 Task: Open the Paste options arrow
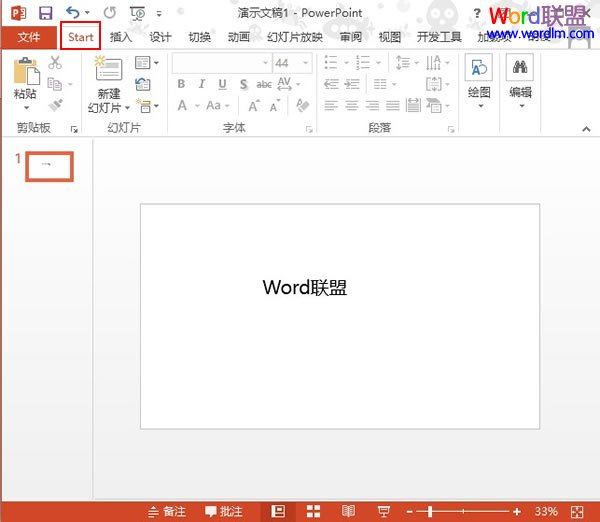click(x=26, y=108)
